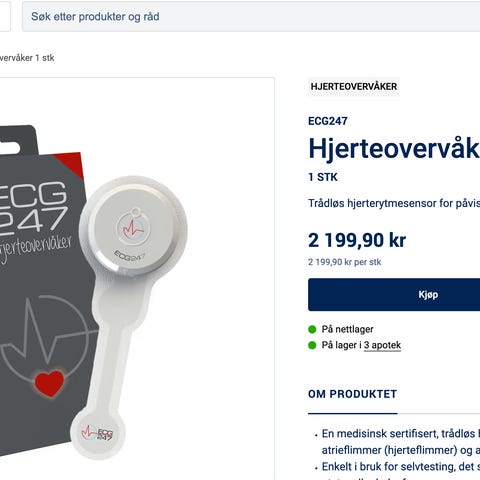Open the 3 apotek stock link
The image size is (480, 480).
(x=382, y=345)
